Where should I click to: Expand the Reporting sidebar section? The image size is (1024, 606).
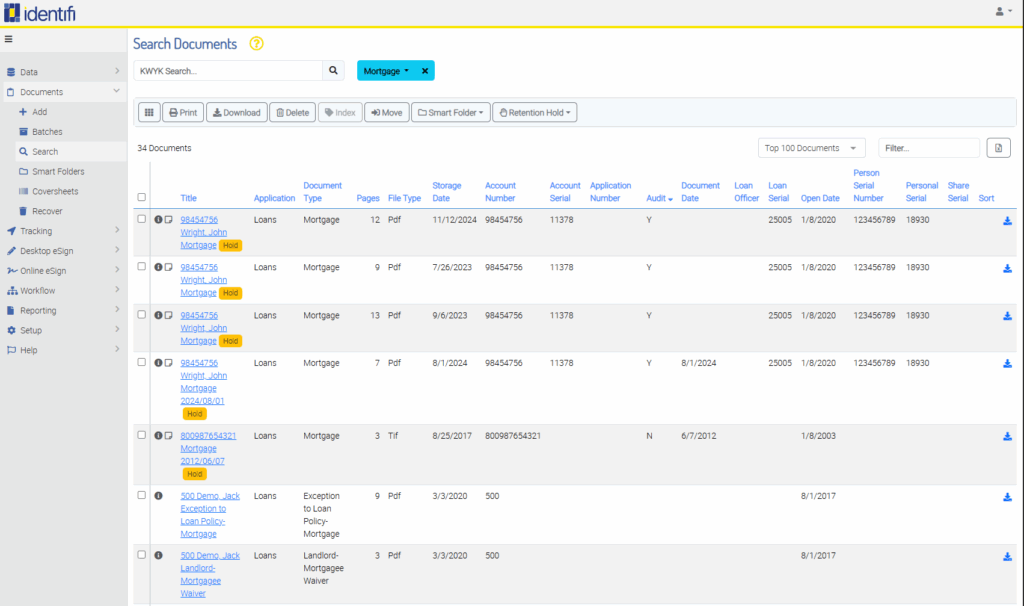coord(63,311)
